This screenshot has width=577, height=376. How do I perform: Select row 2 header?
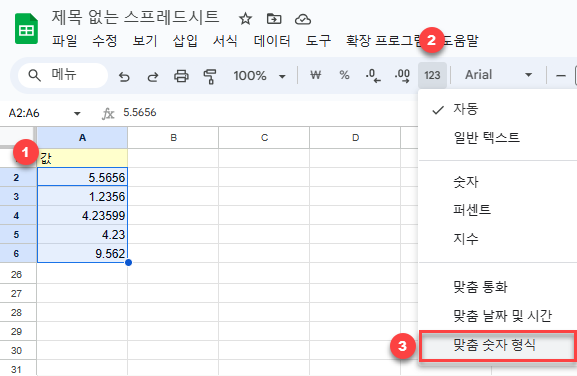point(17,177)
